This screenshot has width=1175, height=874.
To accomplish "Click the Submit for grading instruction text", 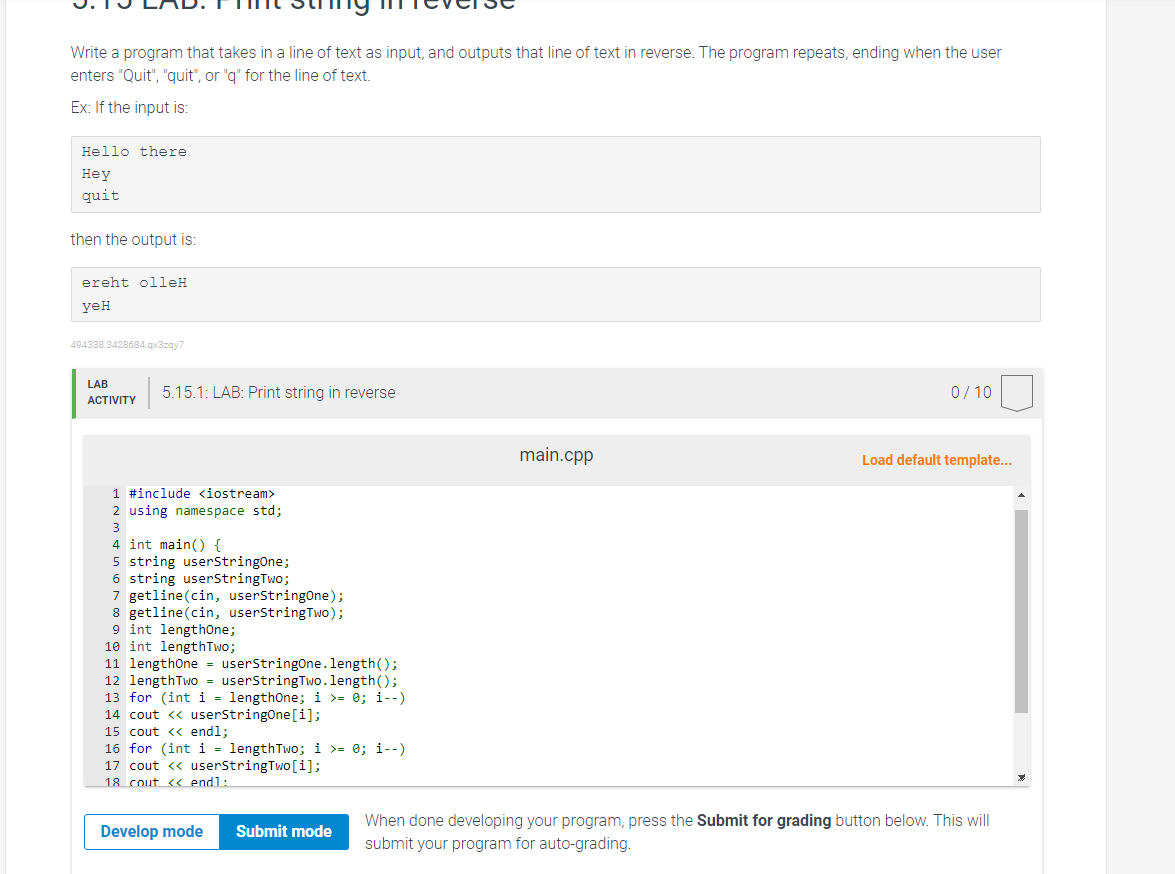I will [677, 831].
